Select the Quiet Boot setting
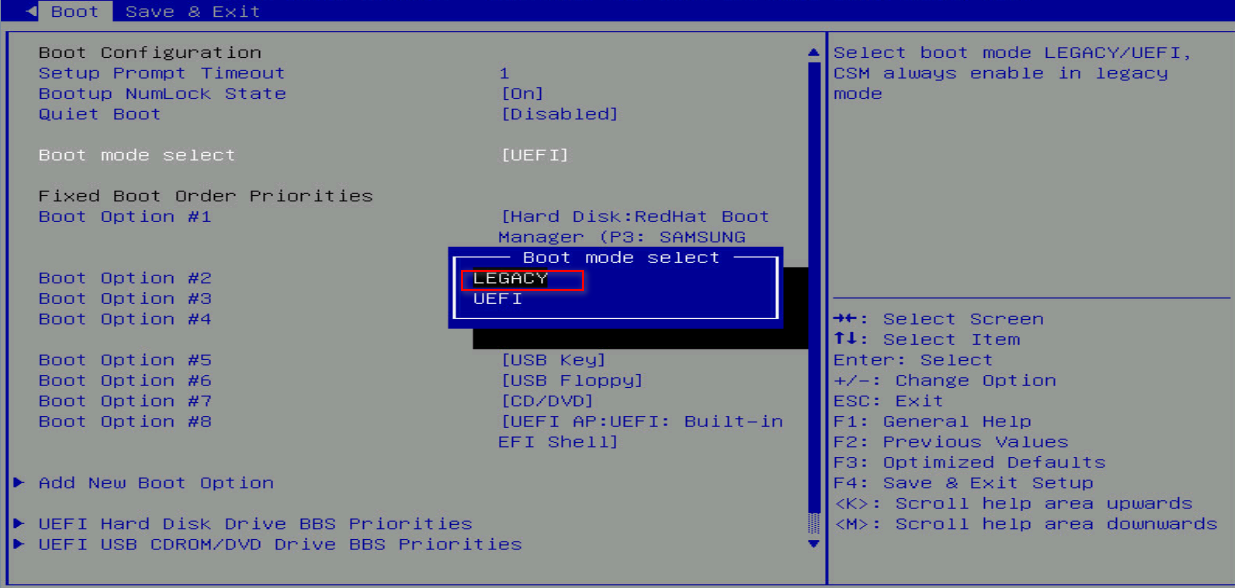 tap(99, 114)
